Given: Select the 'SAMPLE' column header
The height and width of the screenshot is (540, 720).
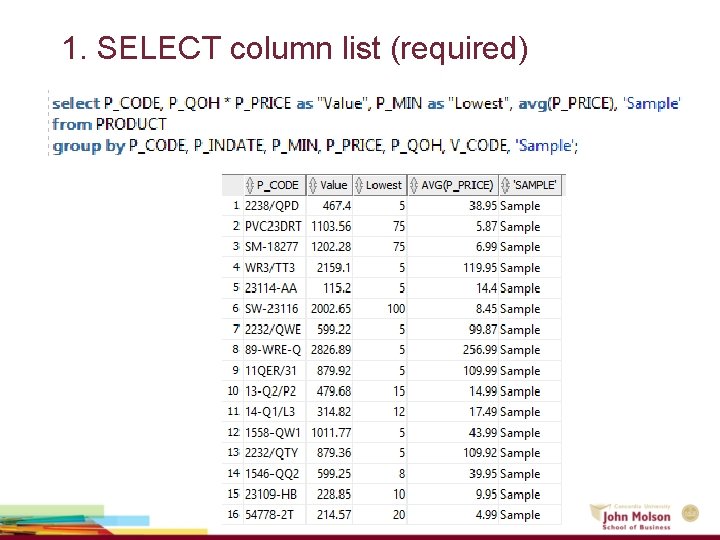Looking at the screenshot, I should point(530,185).
